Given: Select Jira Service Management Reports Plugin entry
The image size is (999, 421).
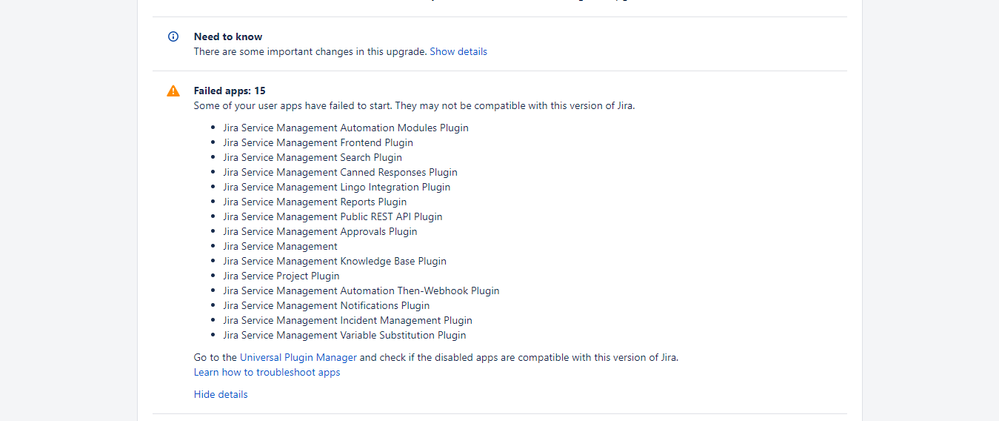Looking at the screenshot, I should tap(315, 202).
